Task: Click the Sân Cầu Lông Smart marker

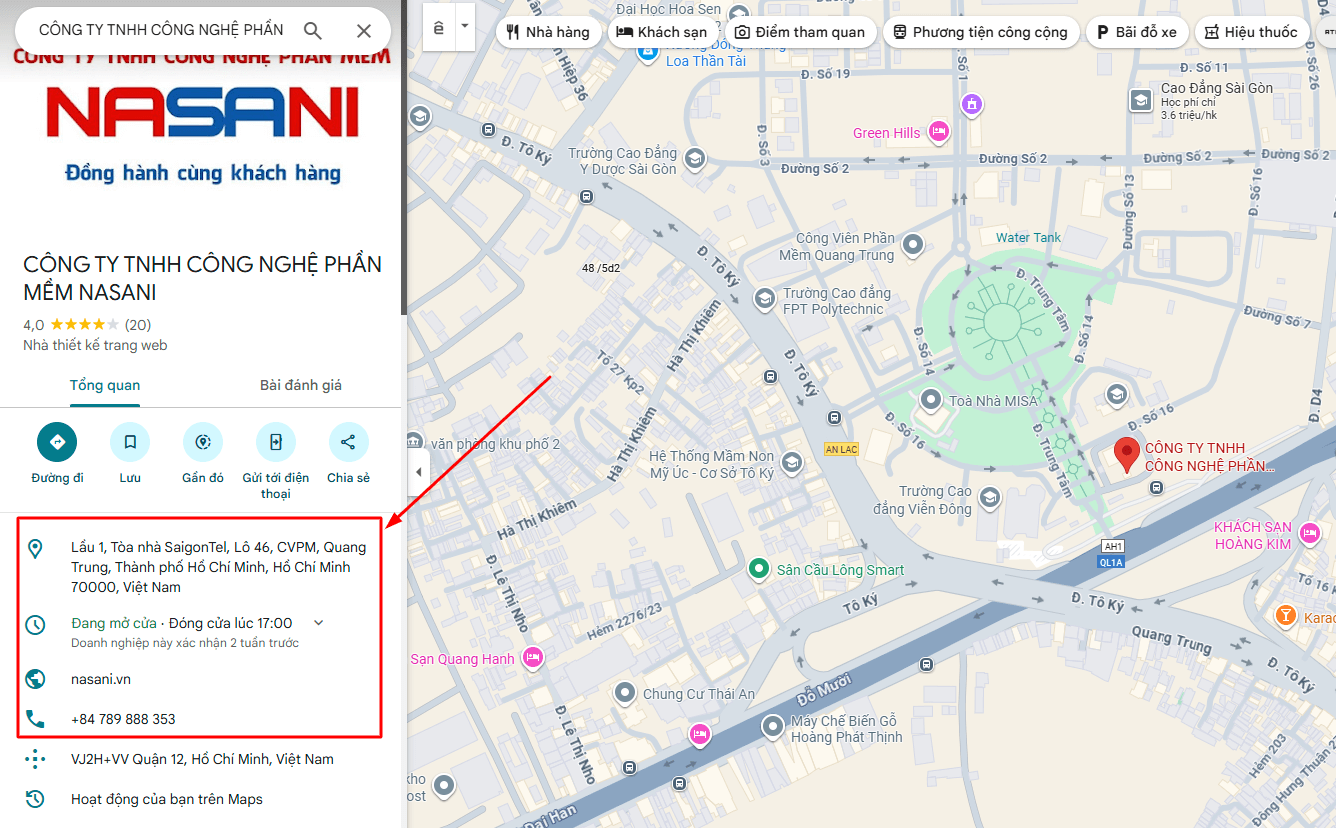Action: pos(761,570)
